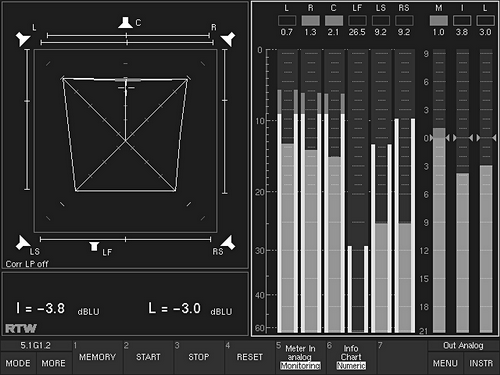Toggle softkey 5 Meter In analog Monitoring
500x375 pixels.
pos(300,357)
